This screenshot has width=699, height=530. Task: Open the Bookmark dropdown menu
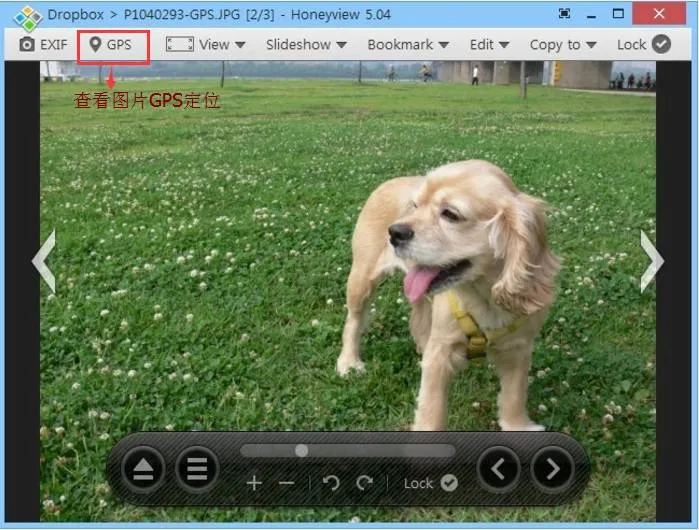[x=408, y=45]
